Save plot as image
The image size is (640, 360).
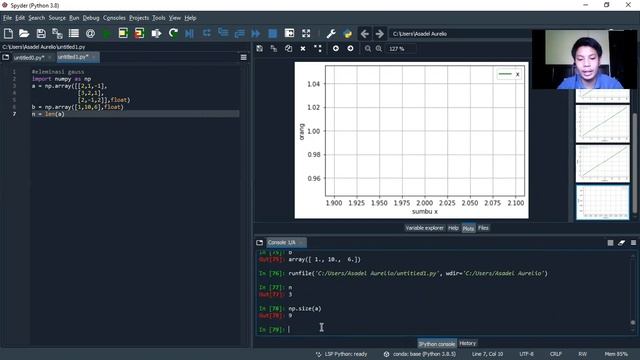click(x=260, y=49)
